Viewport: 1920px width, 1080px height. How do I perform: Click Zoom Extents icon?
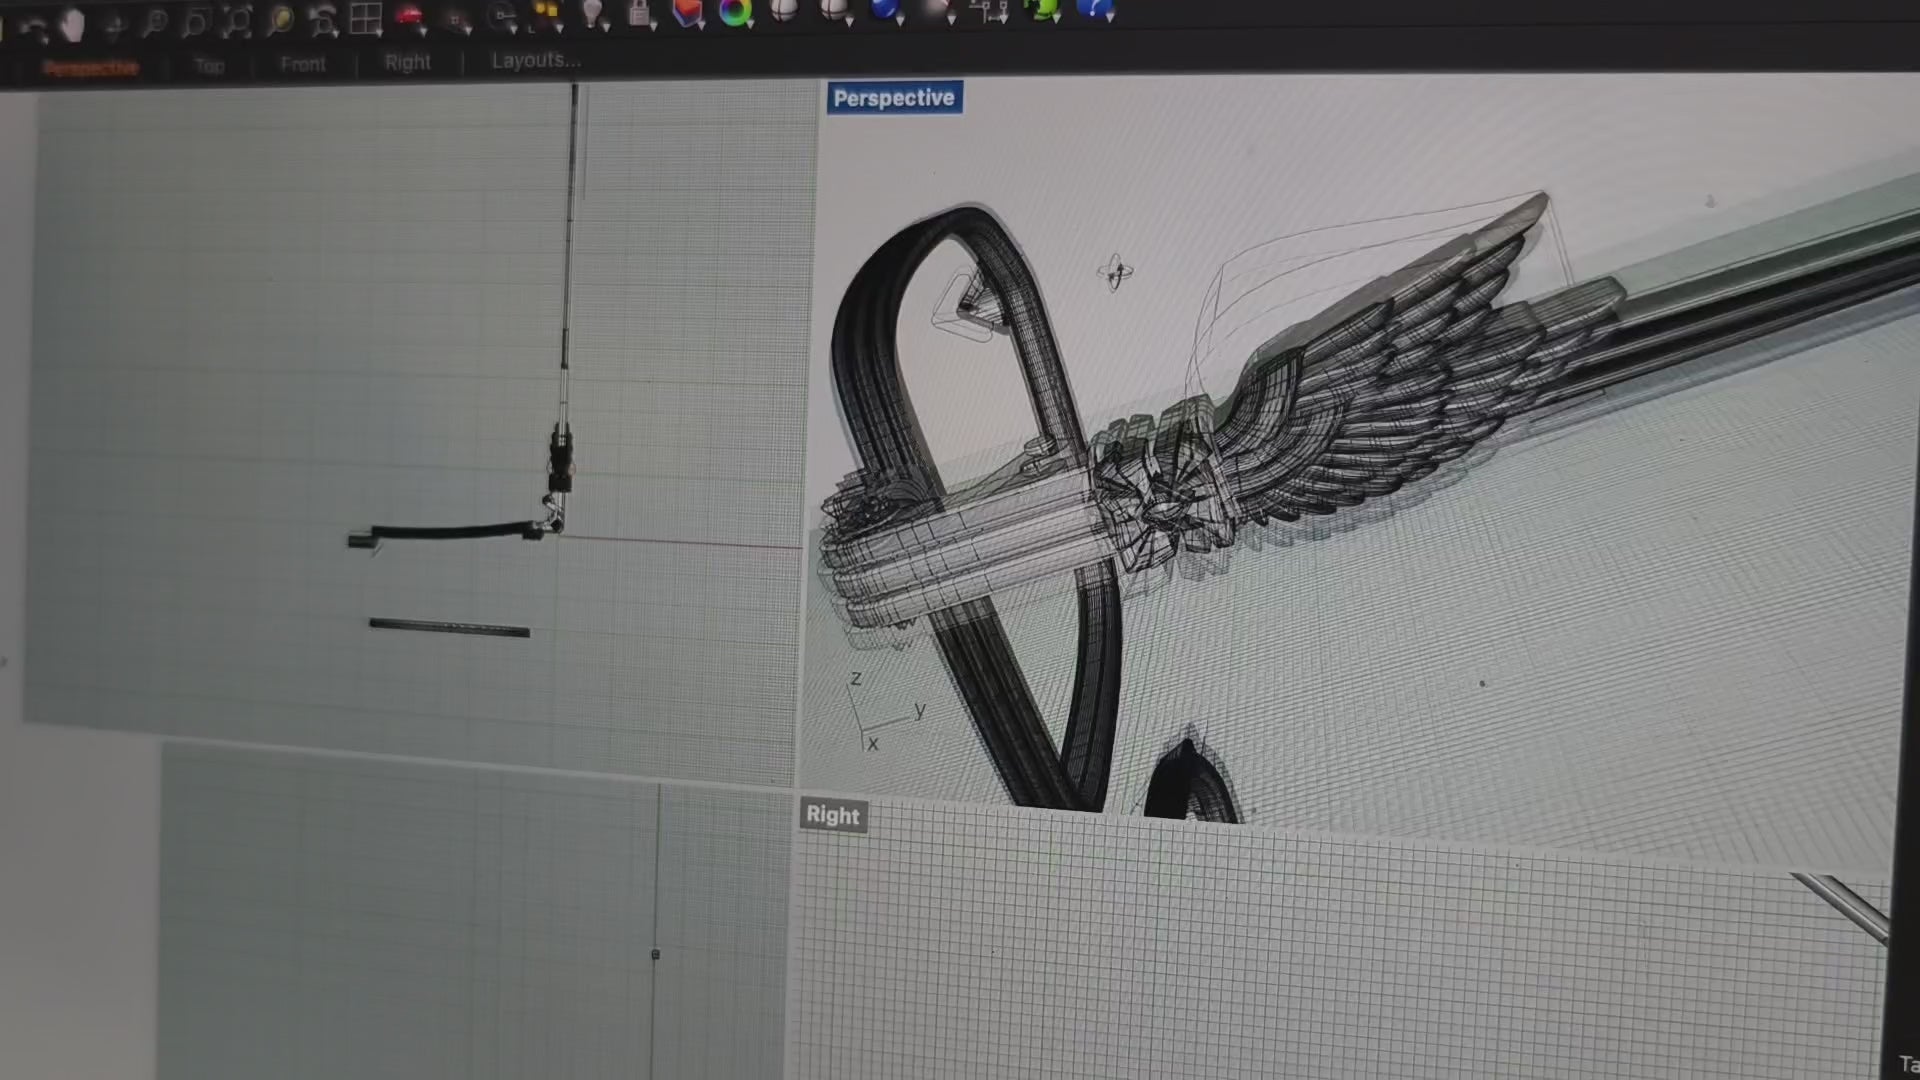(237, 20)
